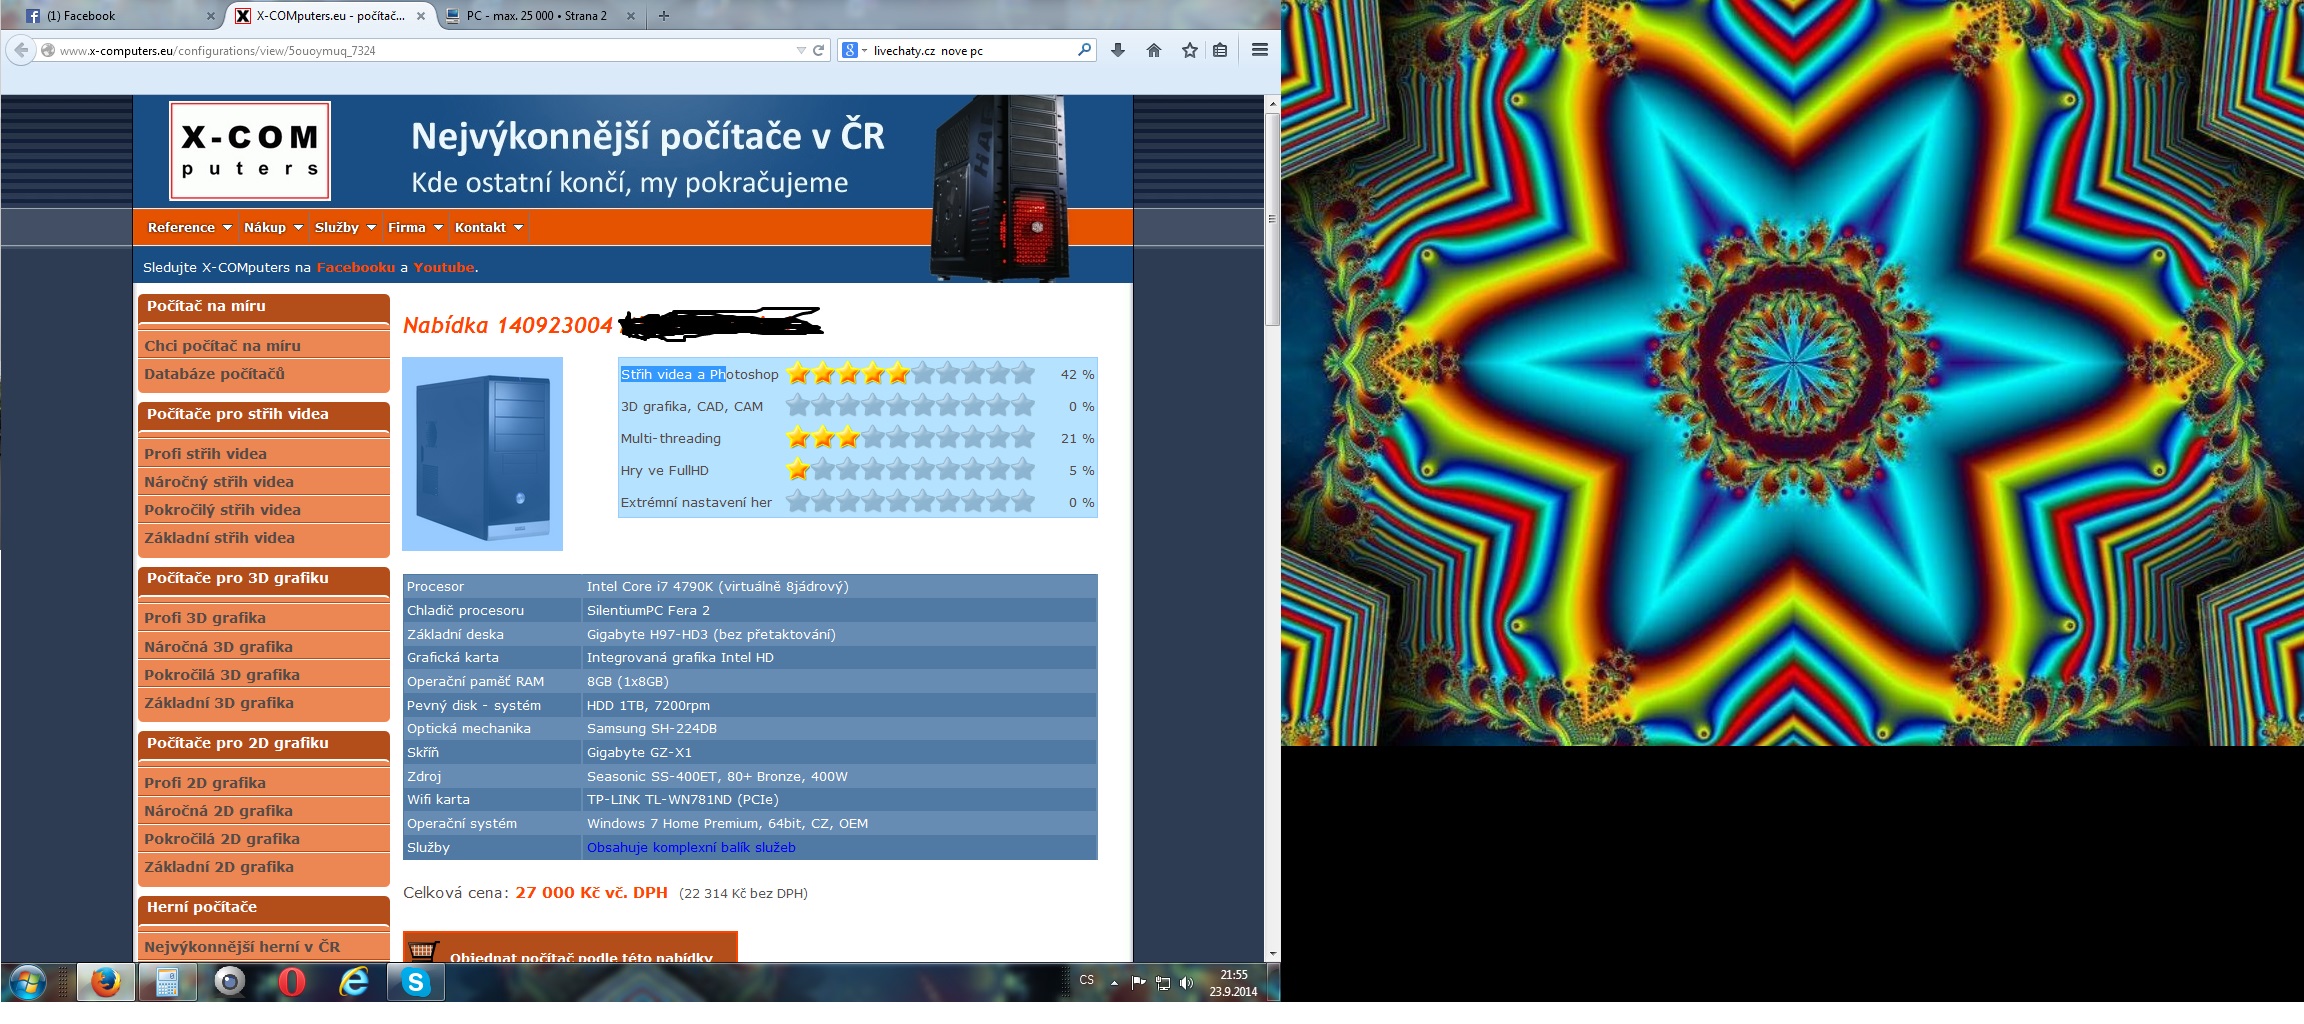Open the URL history dropdown arrow

[800, 50]
